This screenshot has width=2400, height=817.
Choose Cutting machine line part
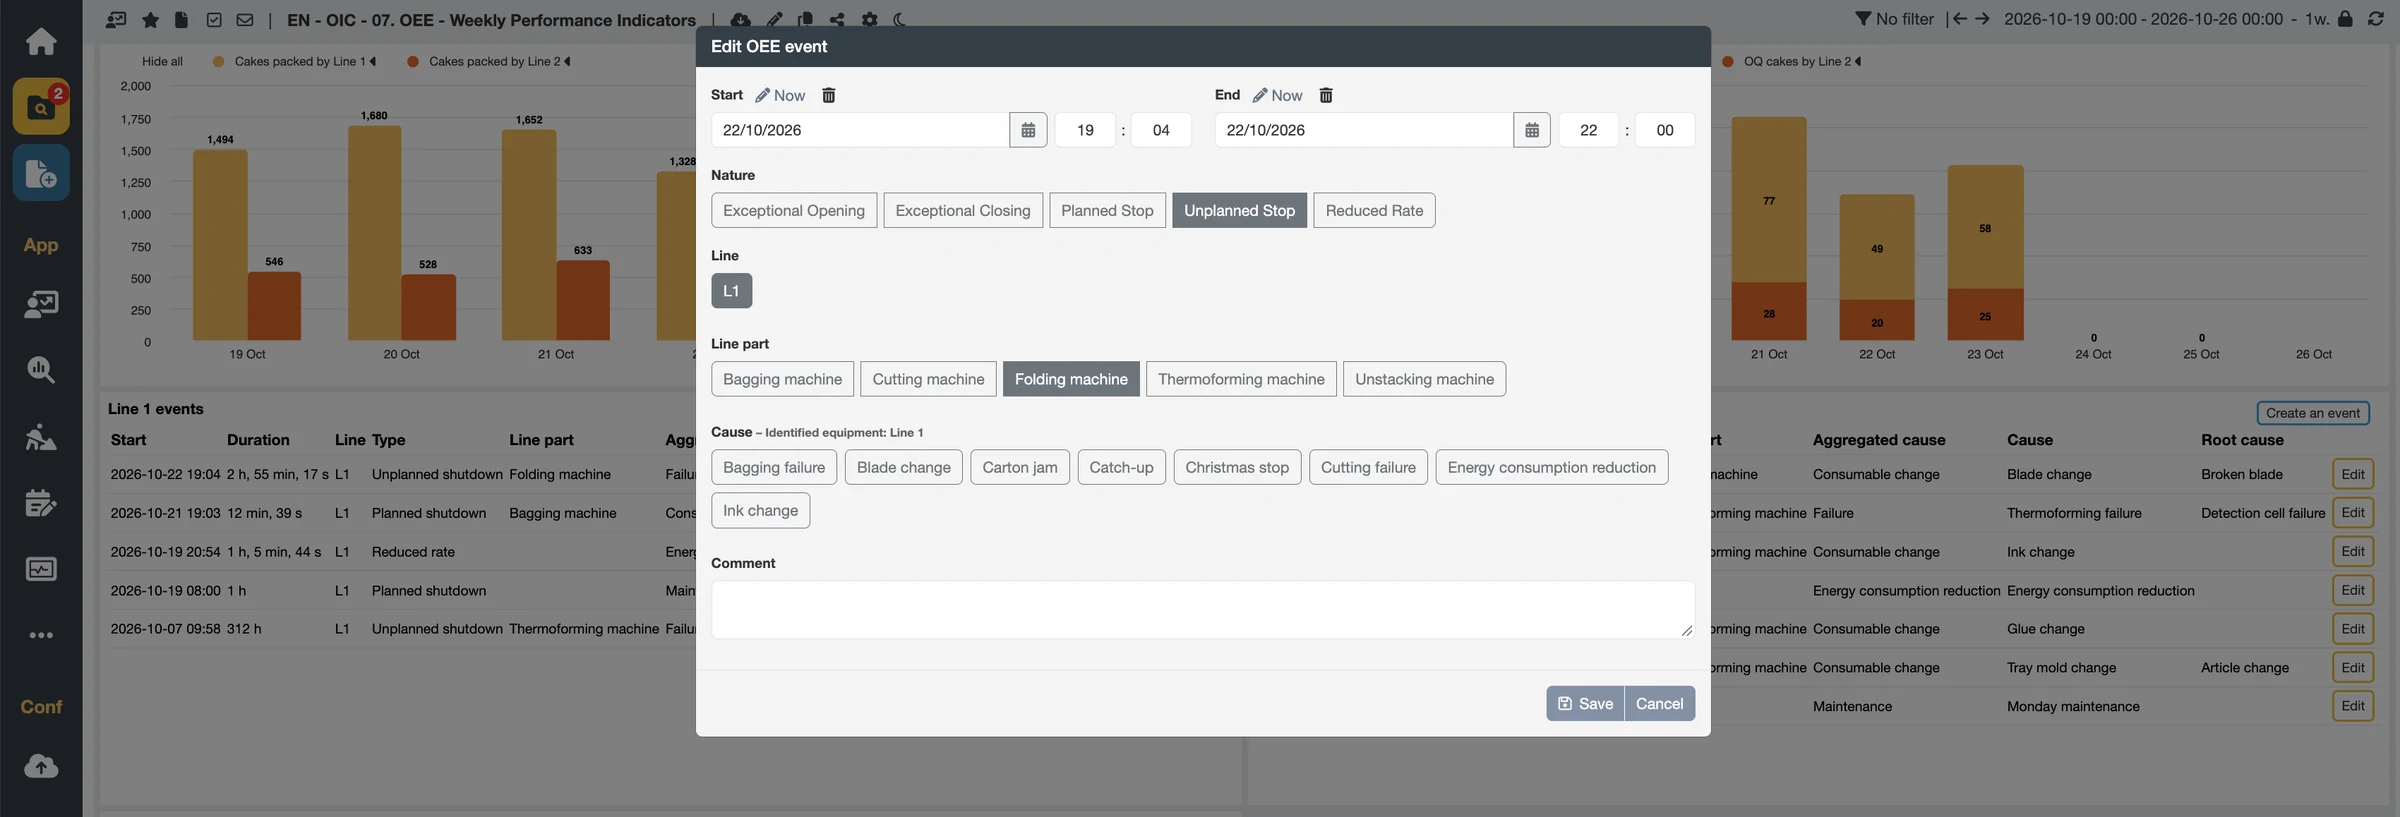coord(928,379)
